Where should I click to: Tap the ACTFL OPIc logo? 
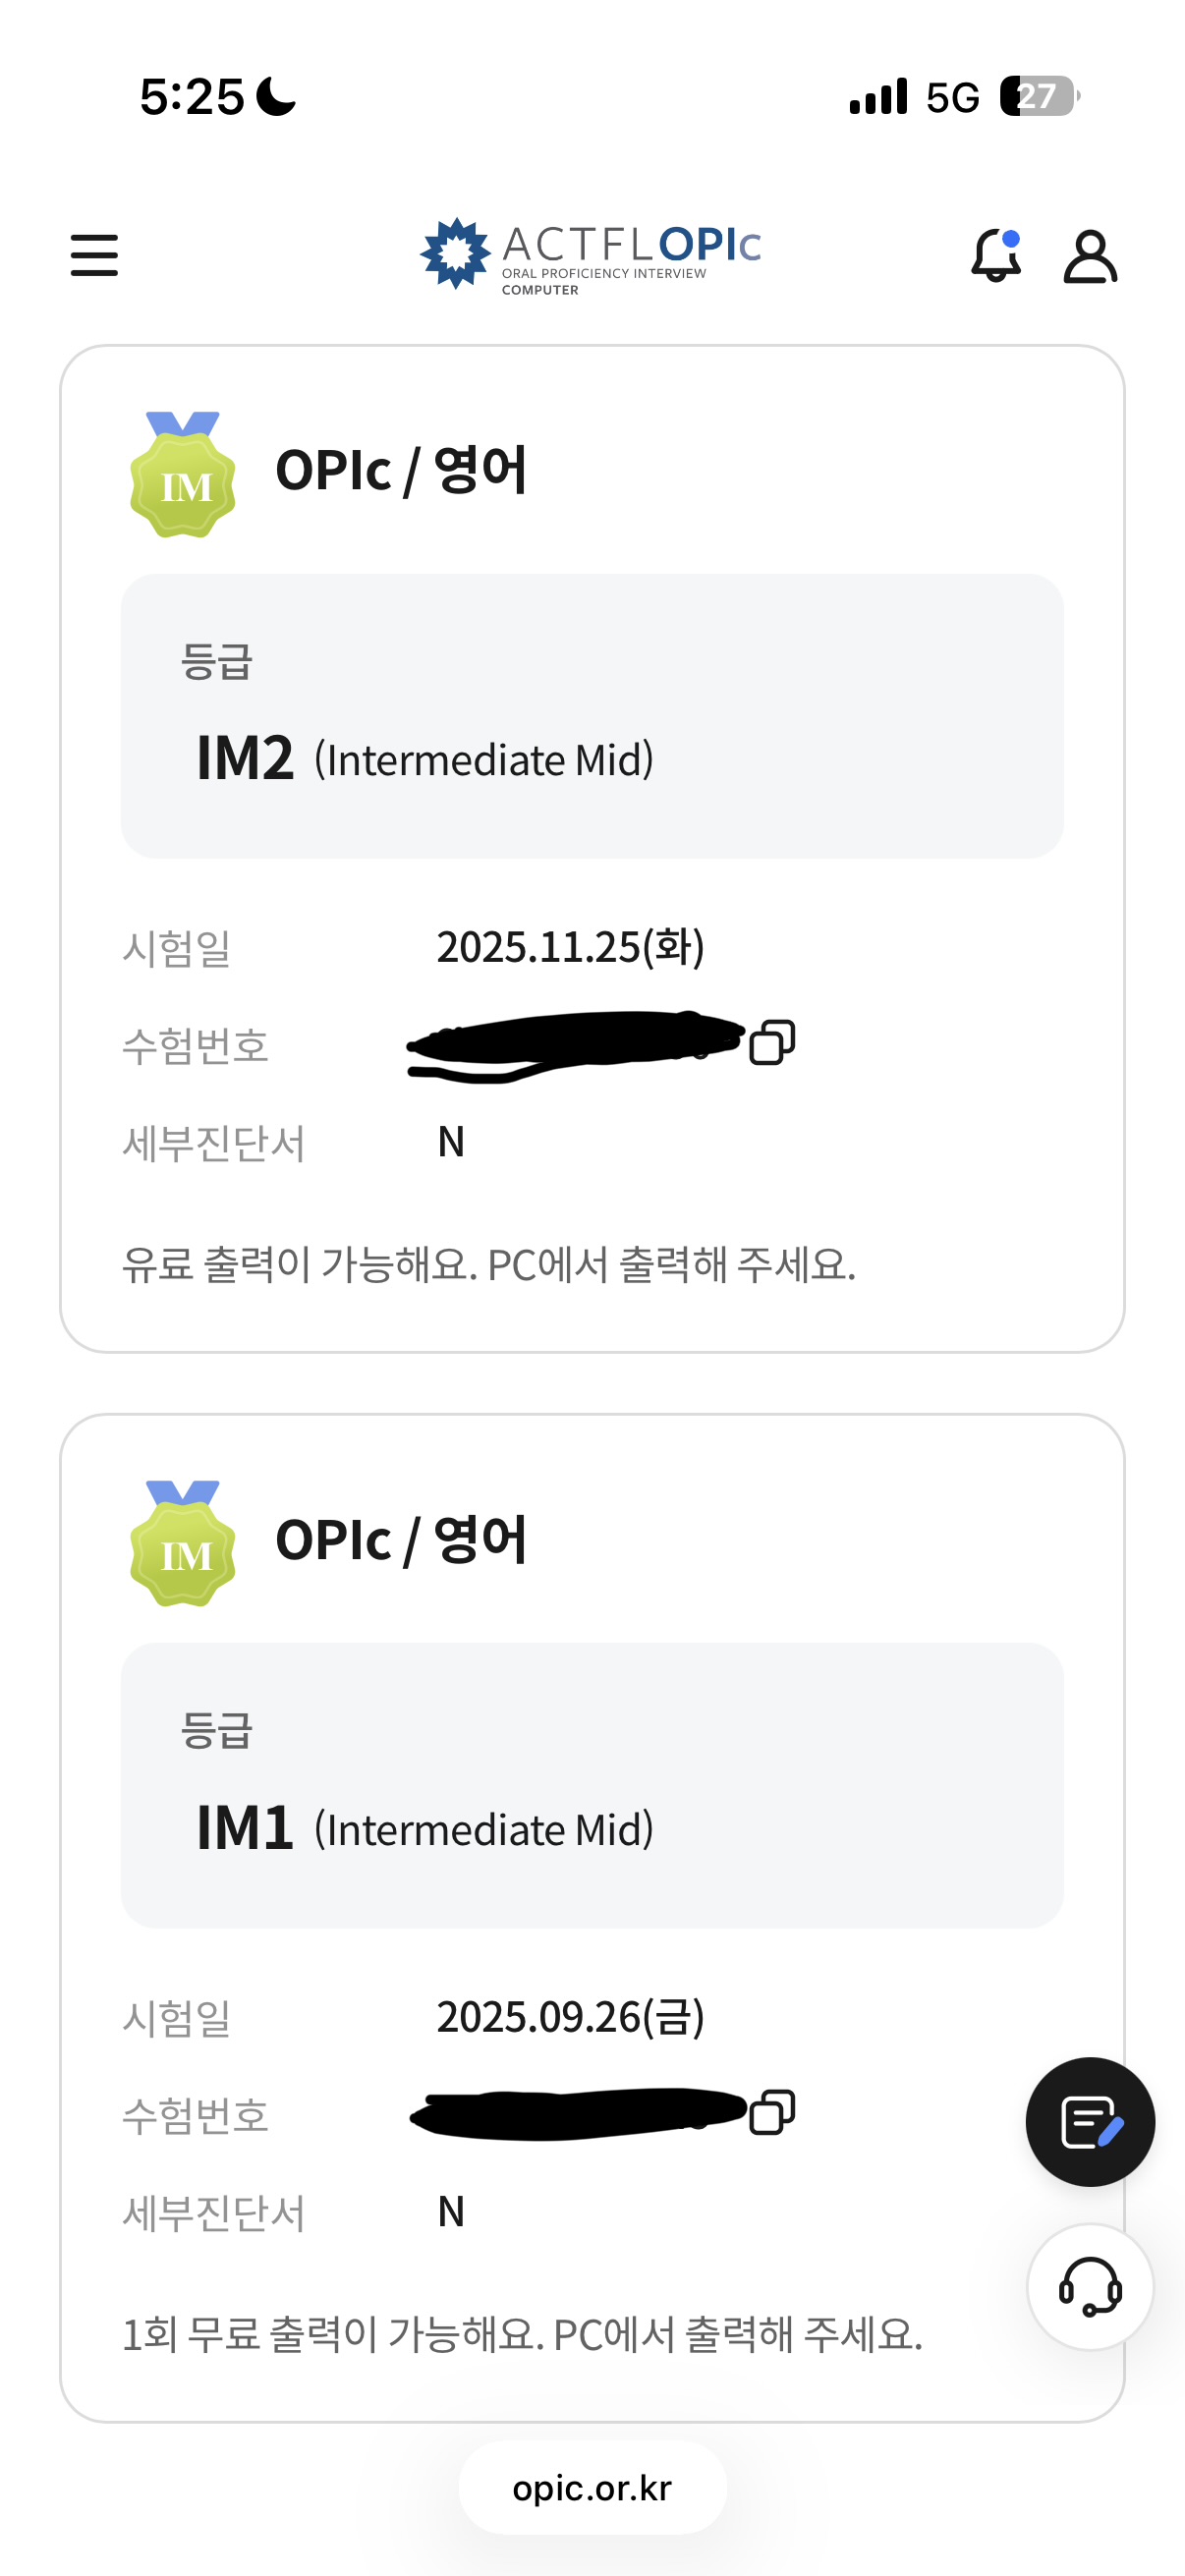(x=590, y=256)
